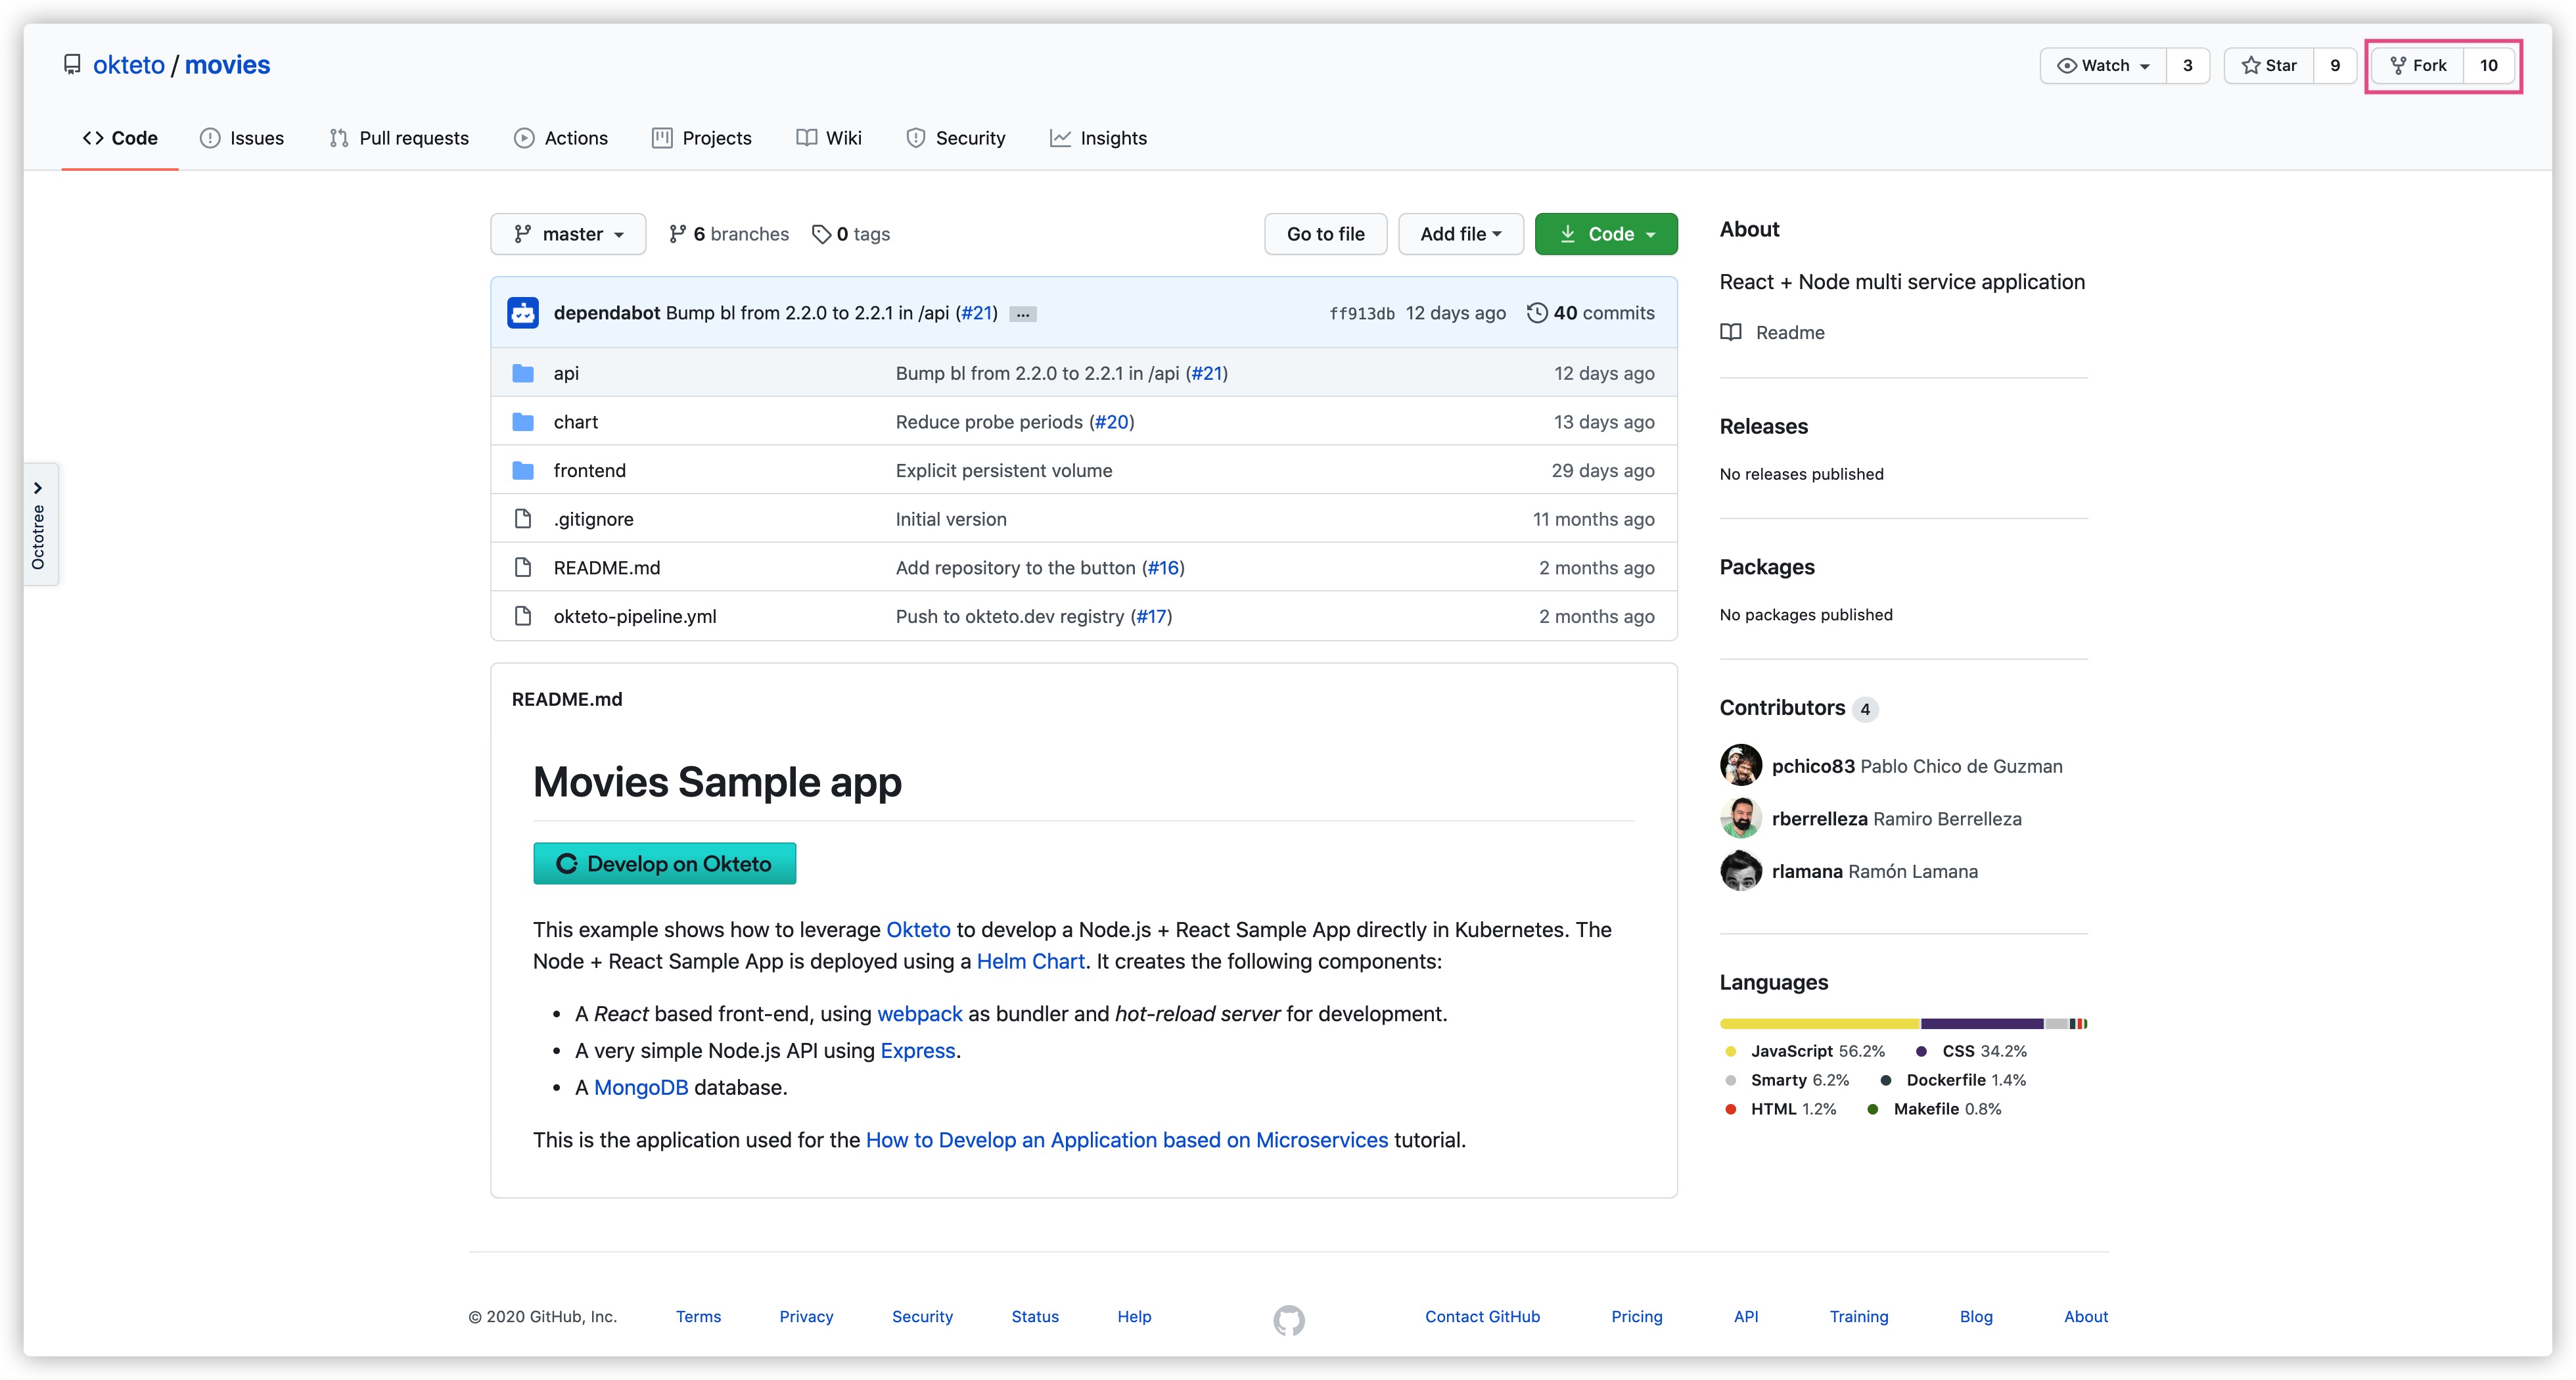
Task: Open the dependabot avatar icon
Action: (523, 313)
